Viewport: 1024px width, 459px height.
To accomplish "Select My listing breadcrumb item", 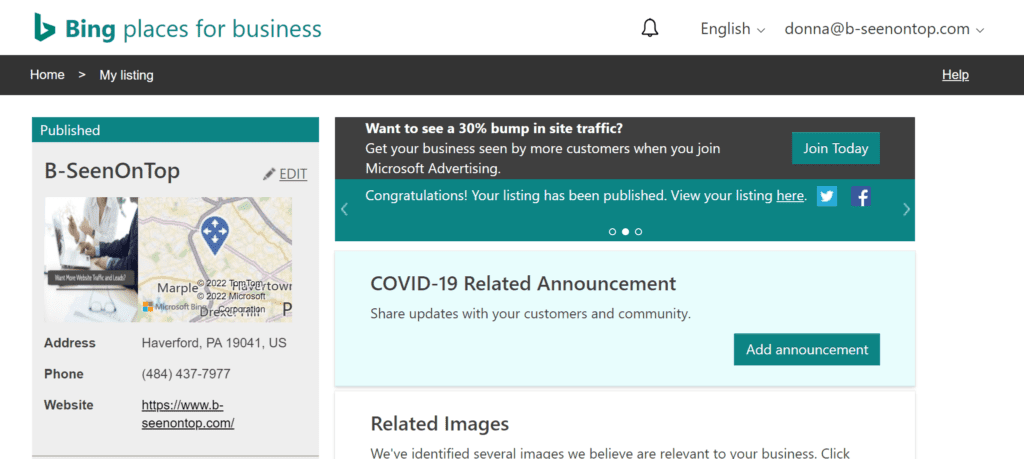I will 126,75.
